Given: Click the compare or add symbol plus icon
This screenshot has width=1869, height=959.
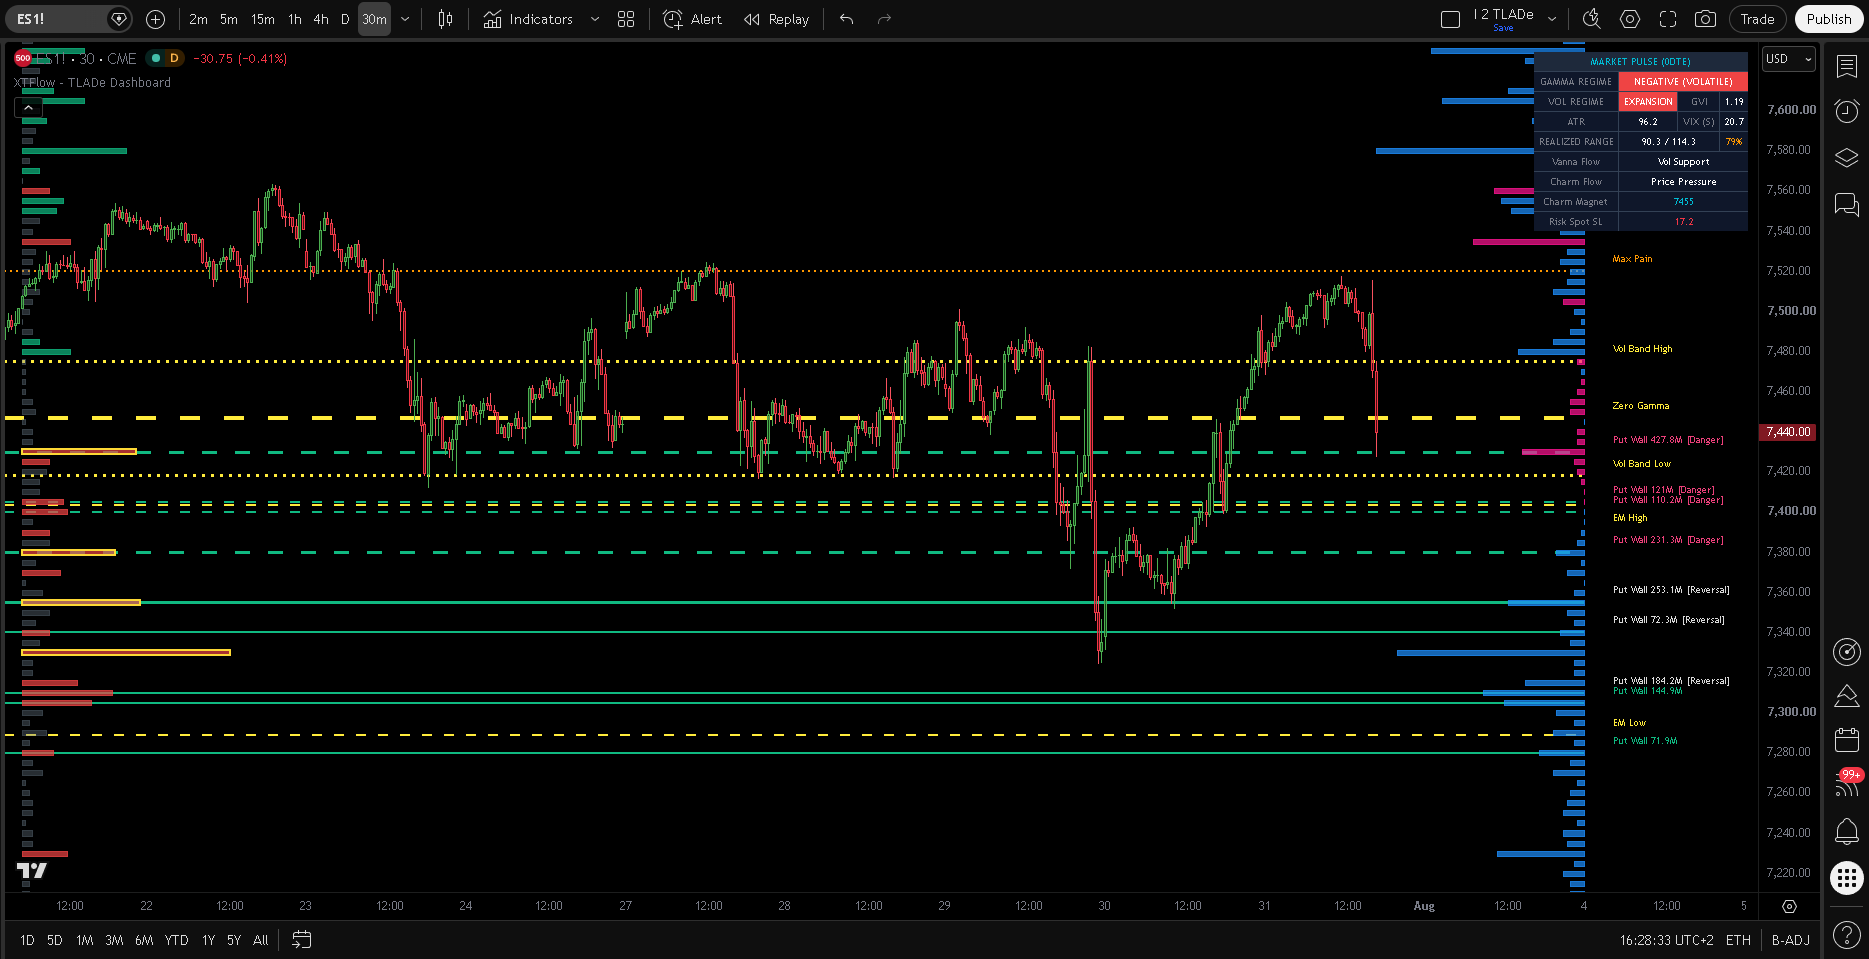Looking at the screenshot, I should 155,19.
